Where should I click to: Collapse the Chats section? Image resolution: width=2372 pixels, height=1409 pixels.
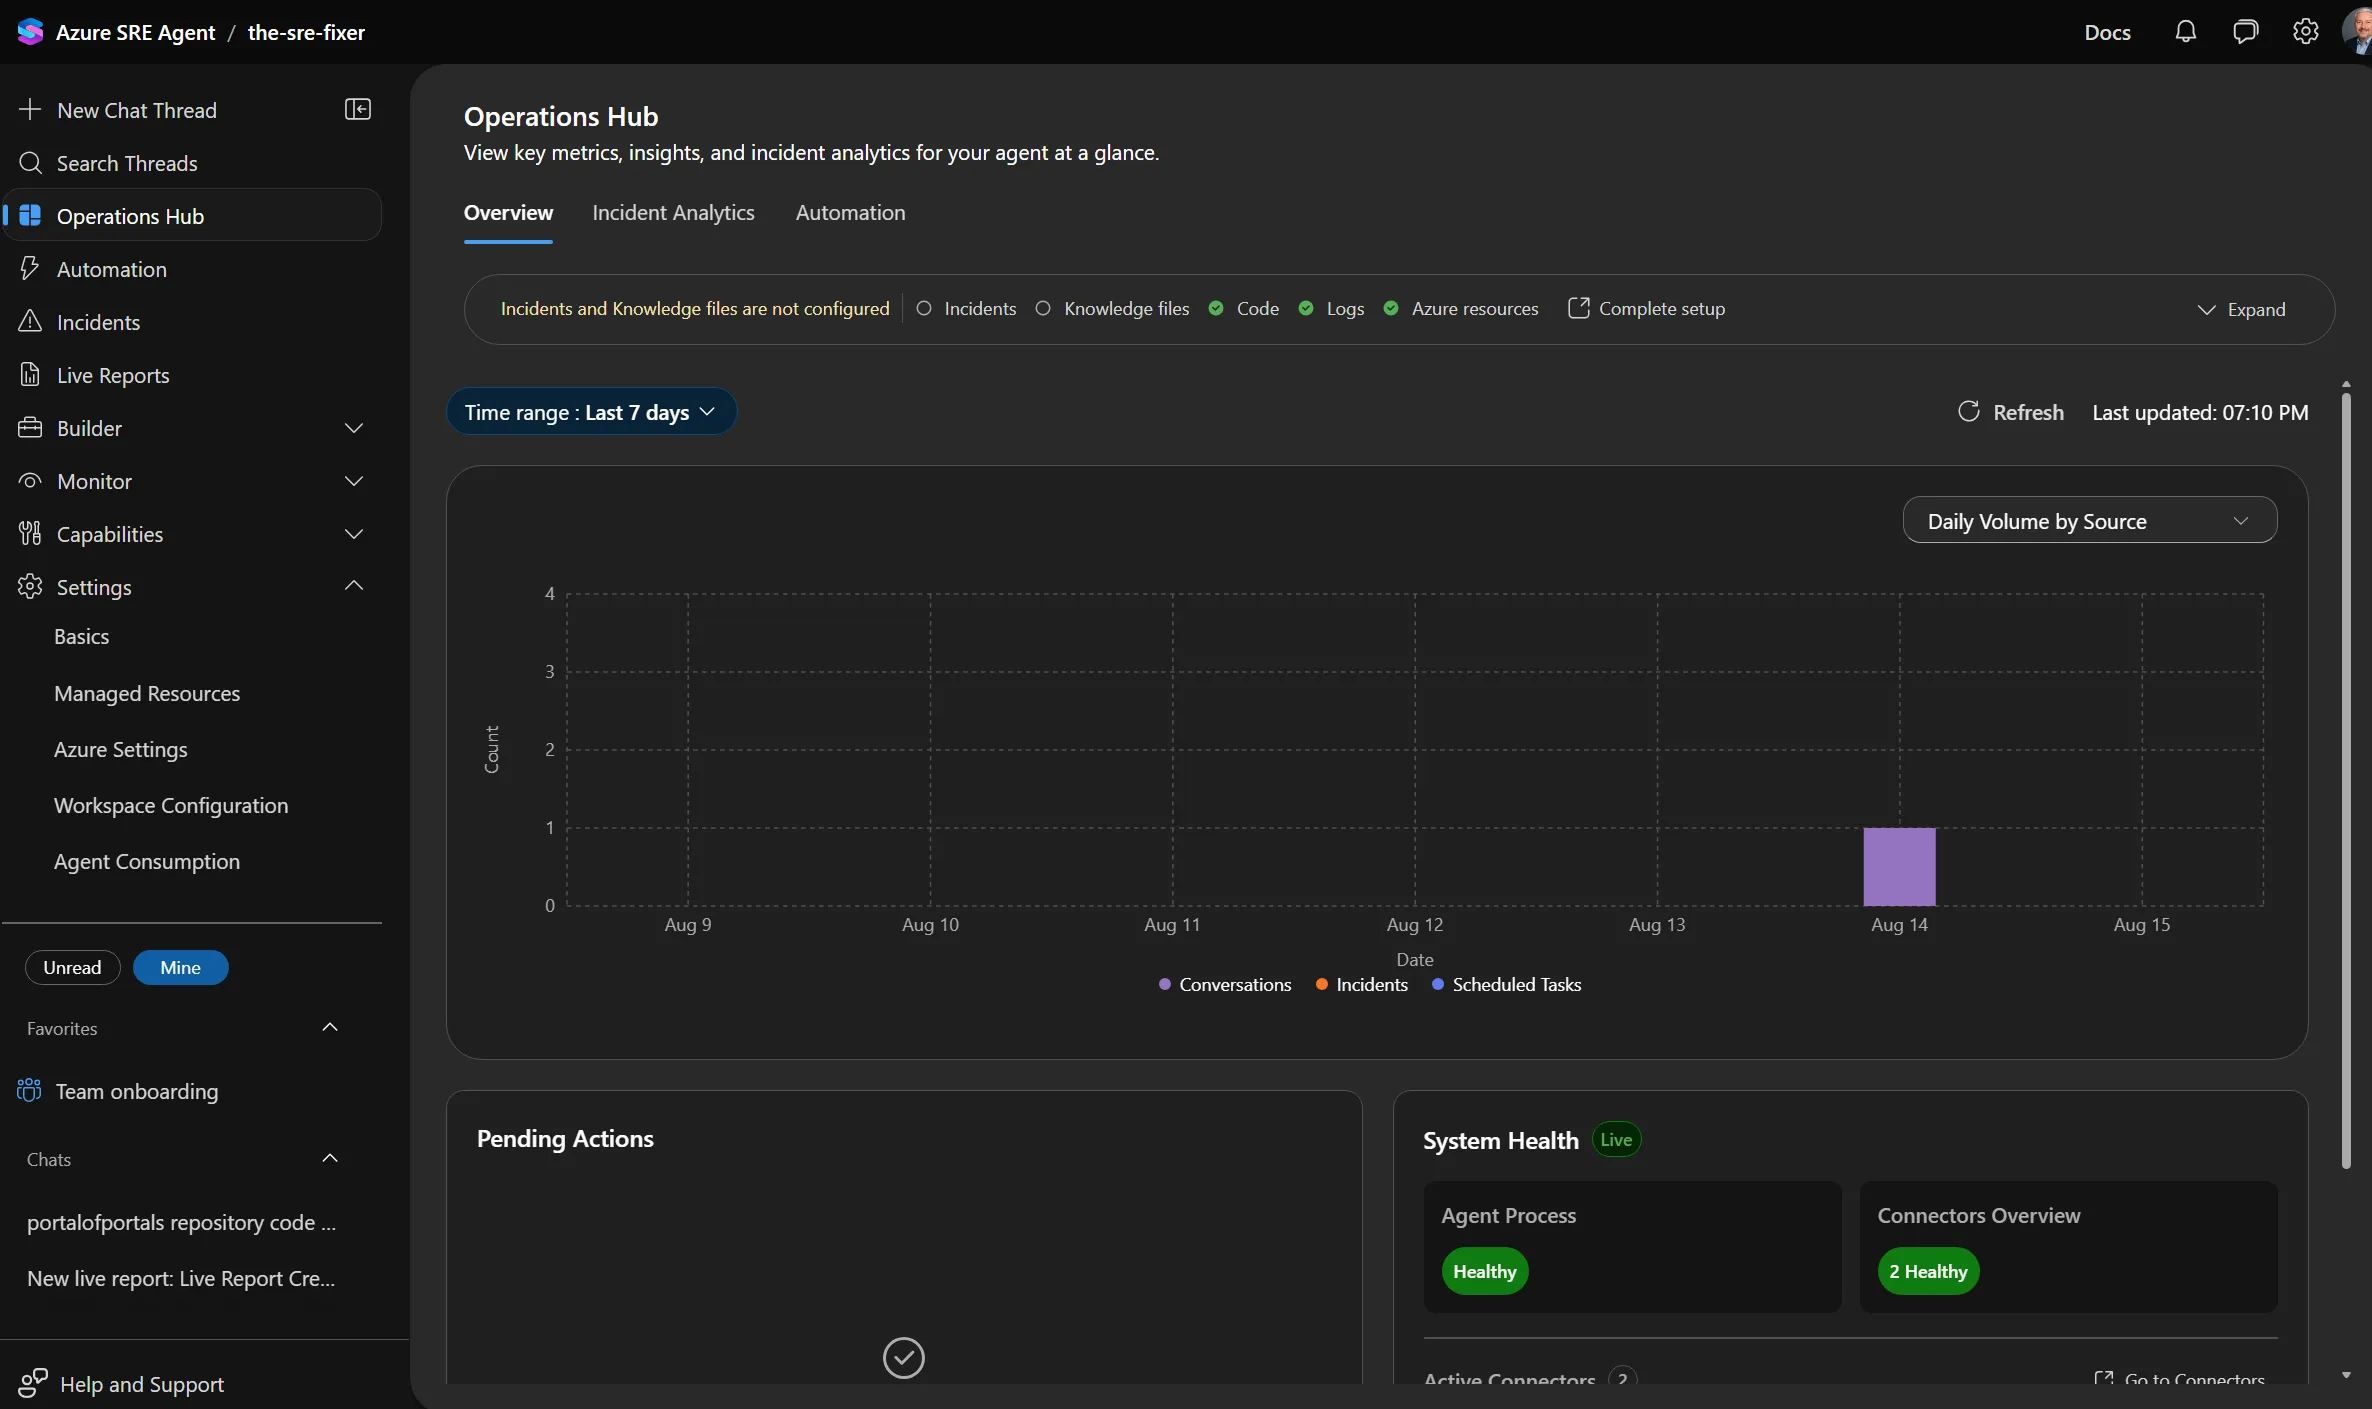click(330, 1158)
